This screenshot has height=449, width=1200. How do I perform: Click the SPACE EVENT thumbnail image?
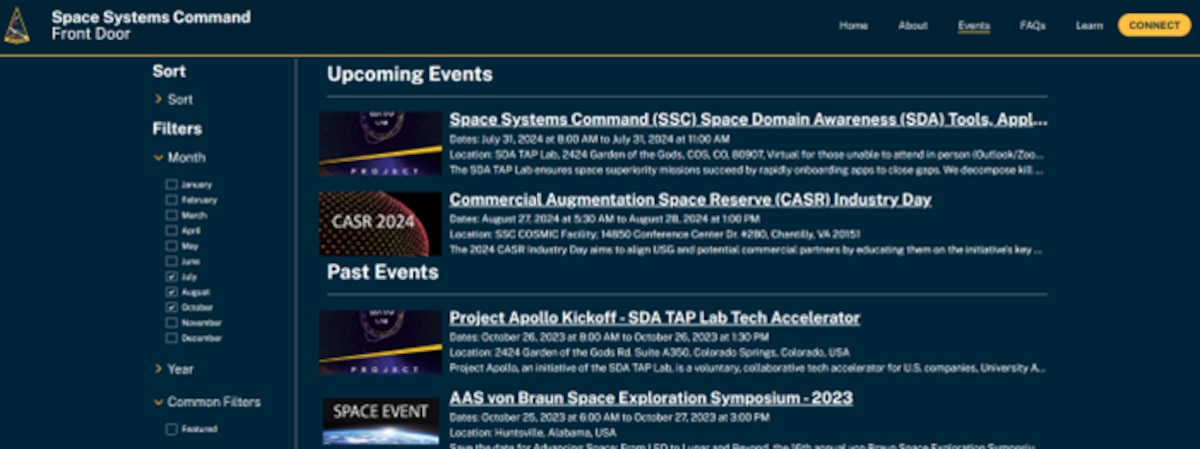tap(380, 421)
